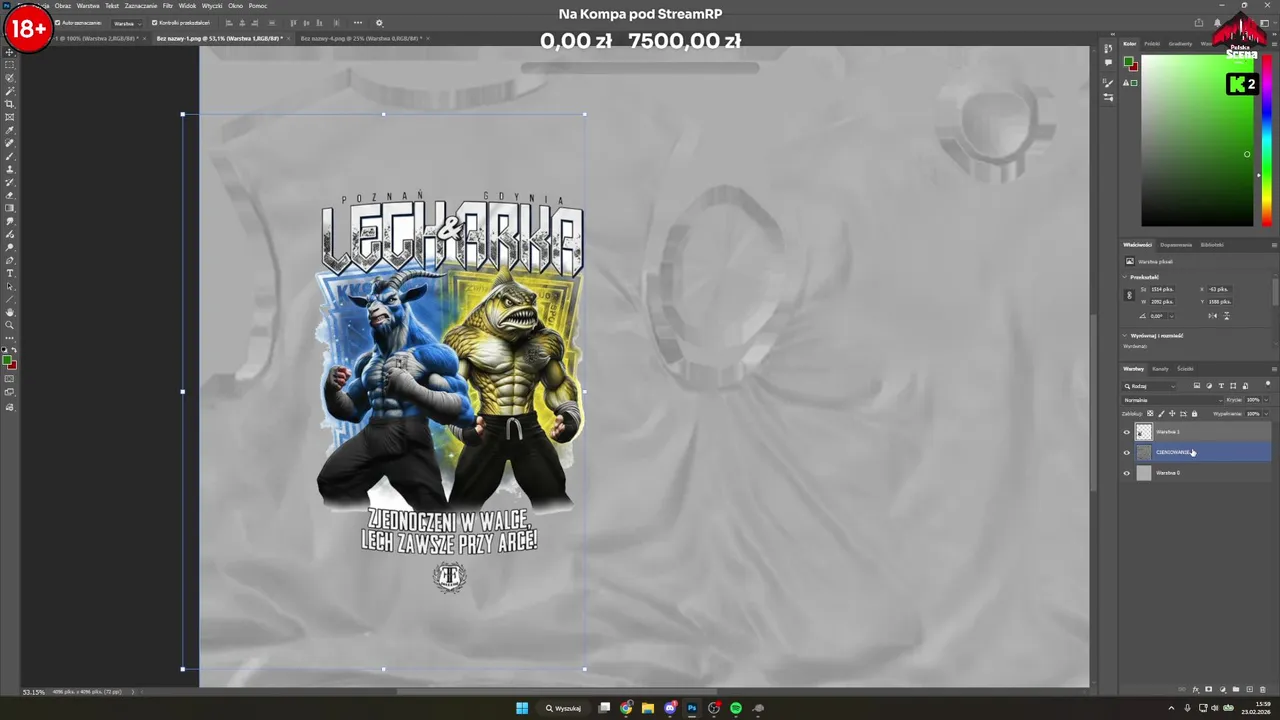
Task: Switch to the Ścieżki tab
Action: [1185, 368]
